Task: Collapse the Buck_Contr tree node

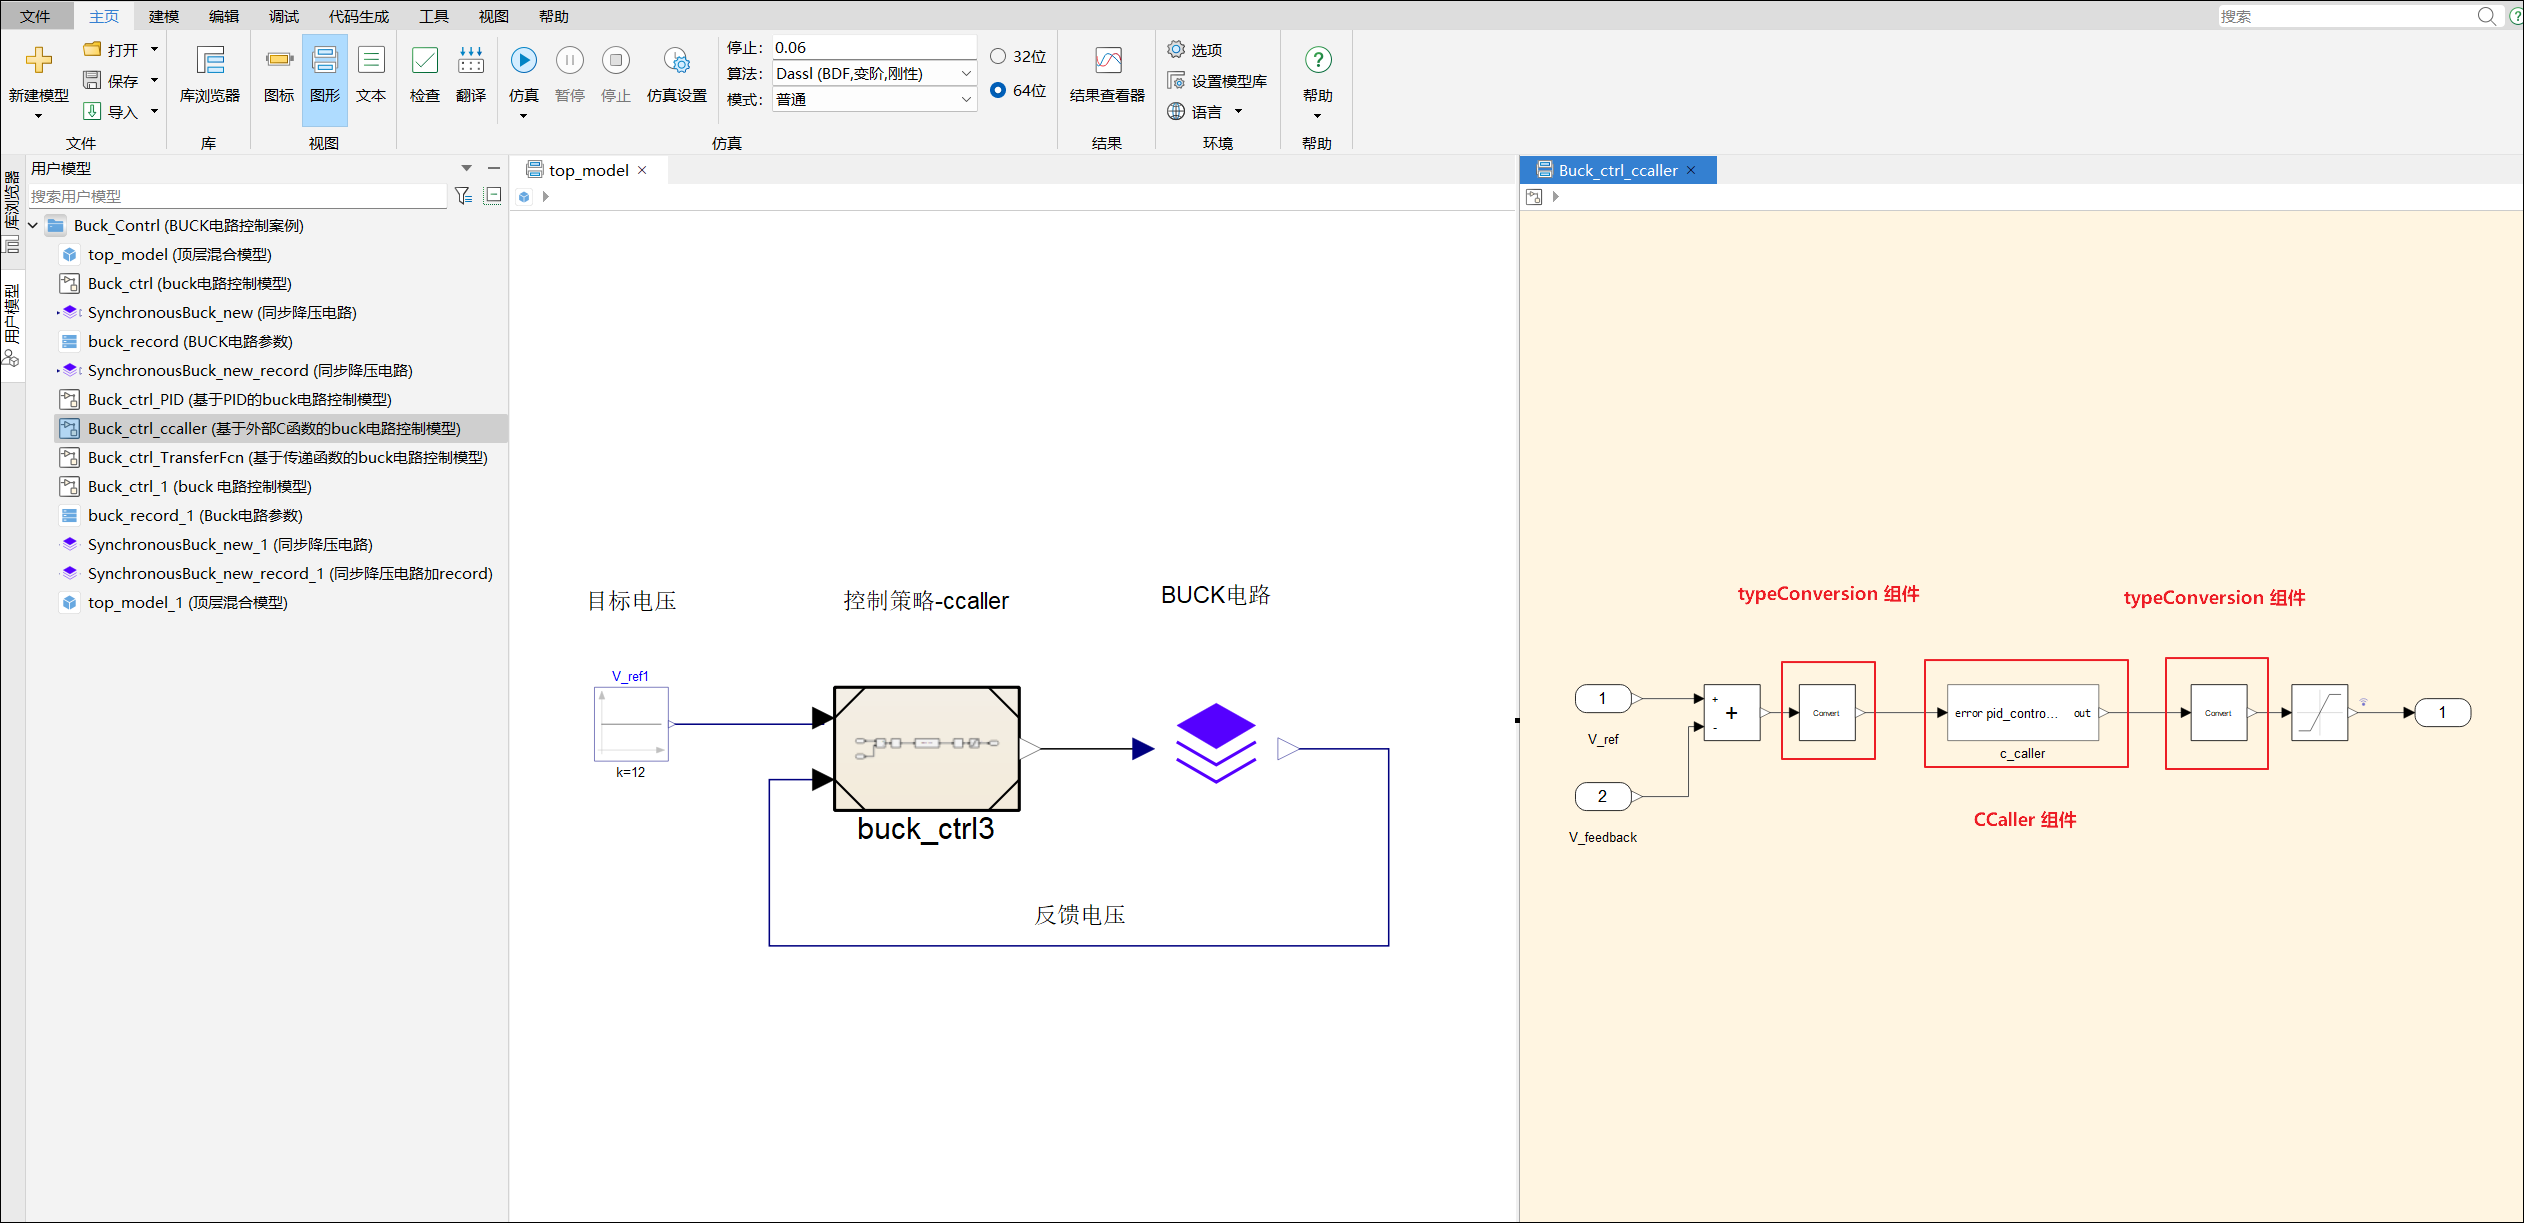Action: pyautogui.click(x=33, y=226)
